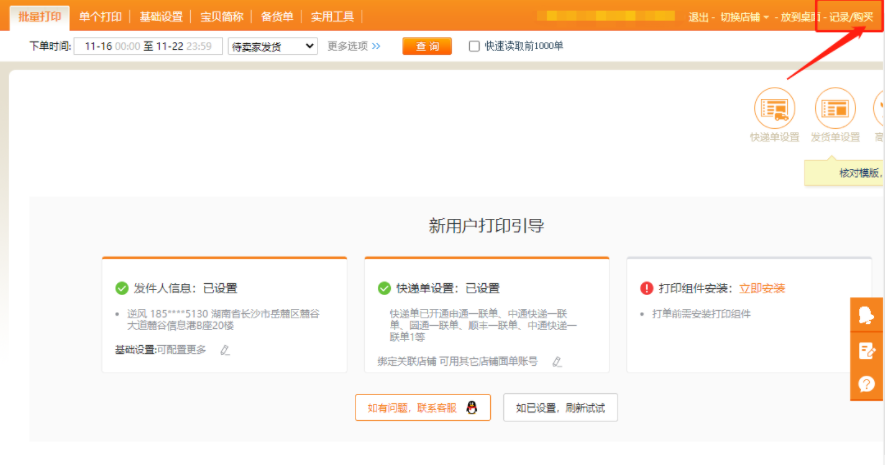
Task: Open the 待卖家发货 order status dropdown
Action: click(x=272, y=46)
